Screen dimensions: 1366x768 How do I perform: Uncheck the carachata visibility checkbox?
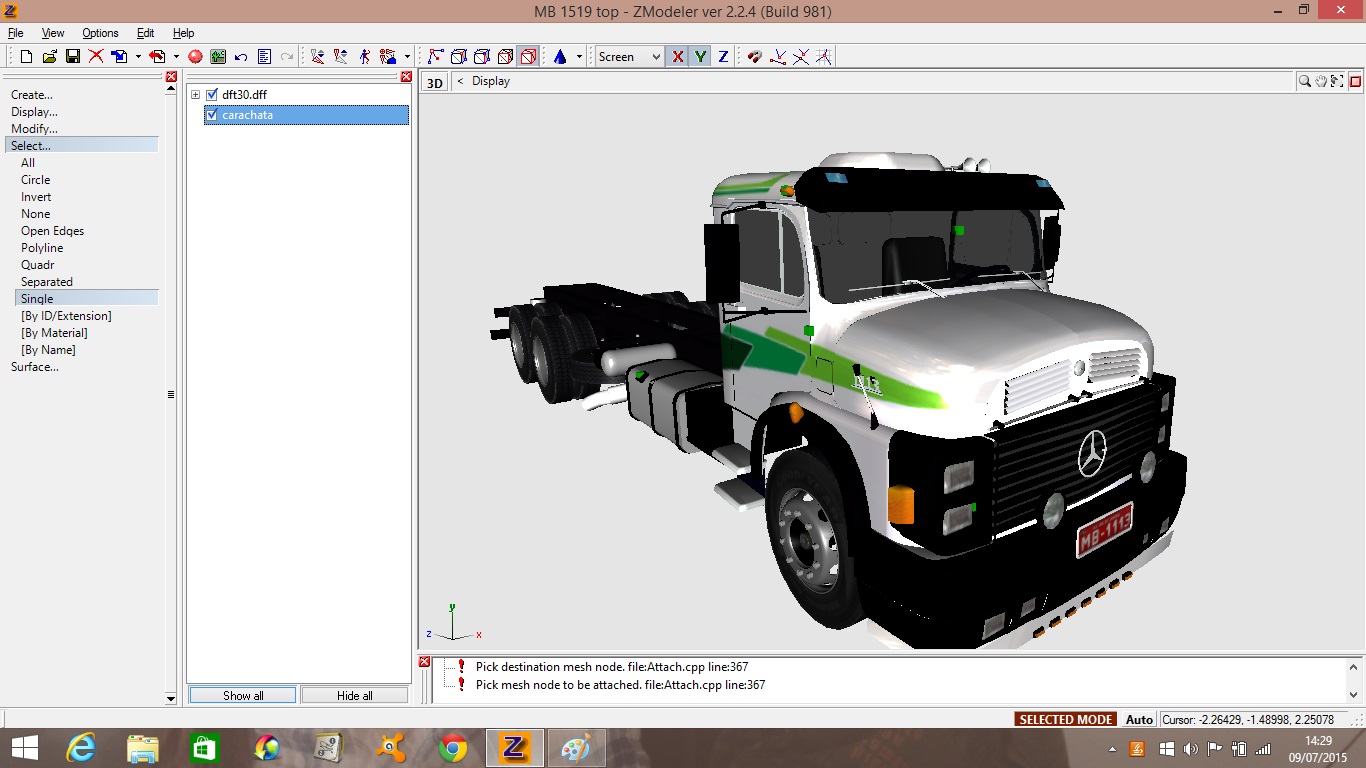(x=212, y=115)
